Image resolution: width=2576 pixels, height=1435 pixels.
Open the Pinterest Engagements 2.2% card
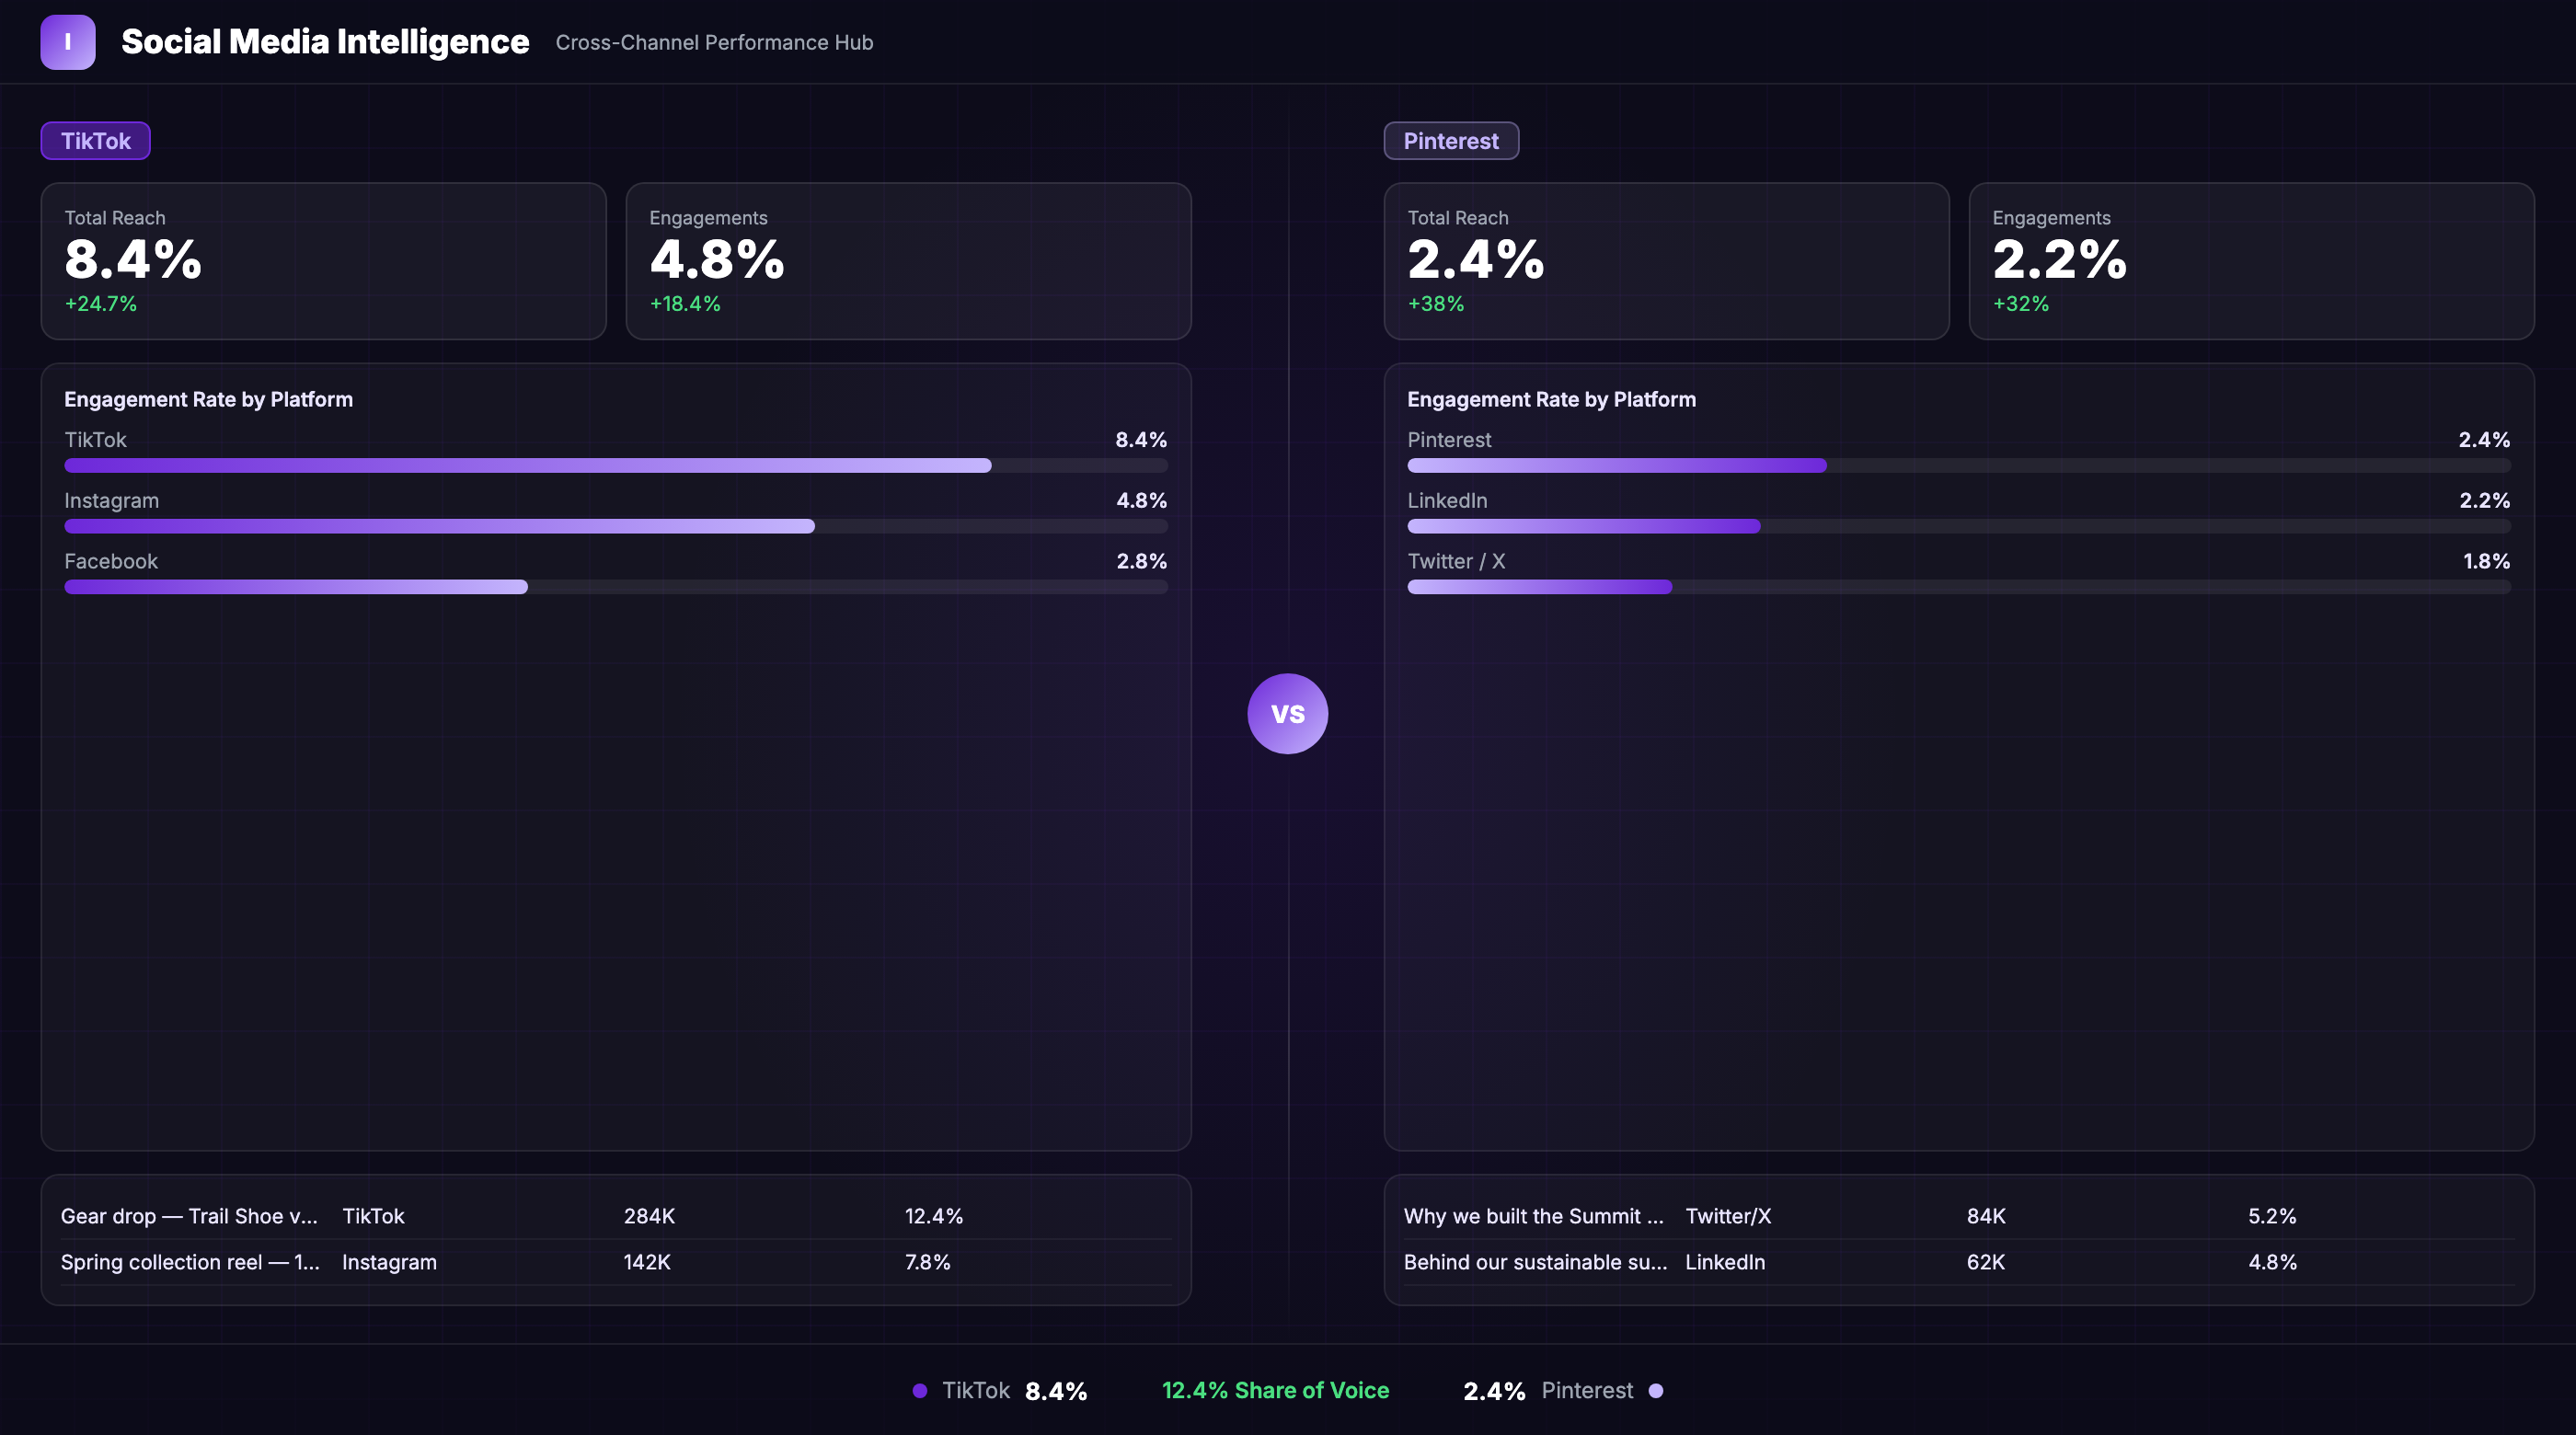click(2251, 261)
